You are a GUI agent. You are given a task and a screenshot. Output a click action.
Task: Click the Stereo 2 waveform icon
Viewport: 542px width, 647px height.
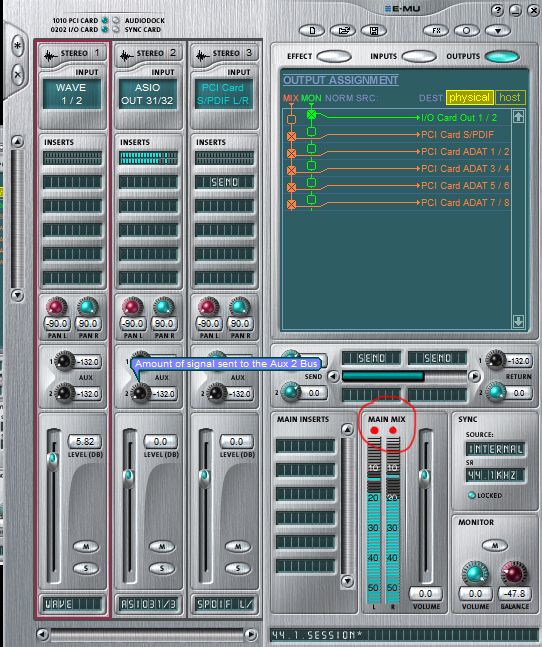126,55
